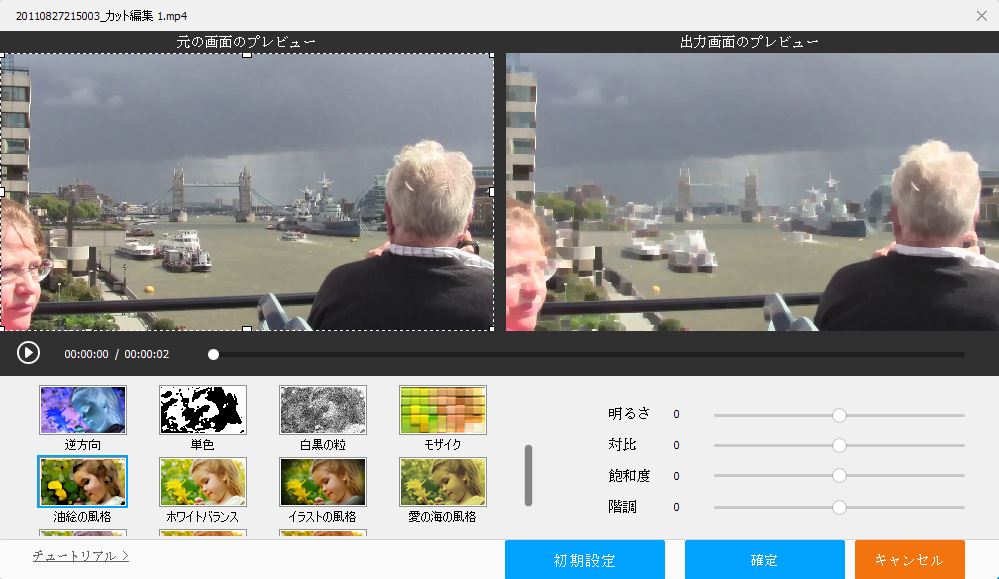Click the 階調 gradation slider handle
This screenshot has height=579, width=999.
click(x=839, y=507)
